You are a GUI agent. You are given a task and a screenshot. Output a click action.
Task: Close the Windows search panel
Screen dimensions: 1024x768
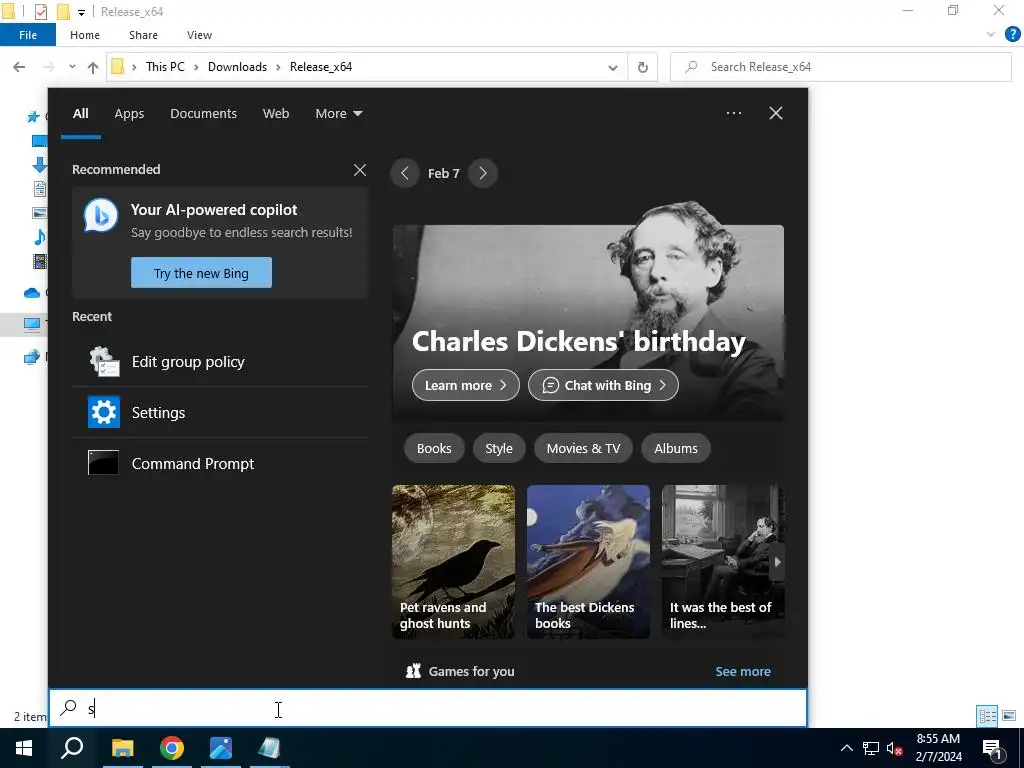(776, 113)
